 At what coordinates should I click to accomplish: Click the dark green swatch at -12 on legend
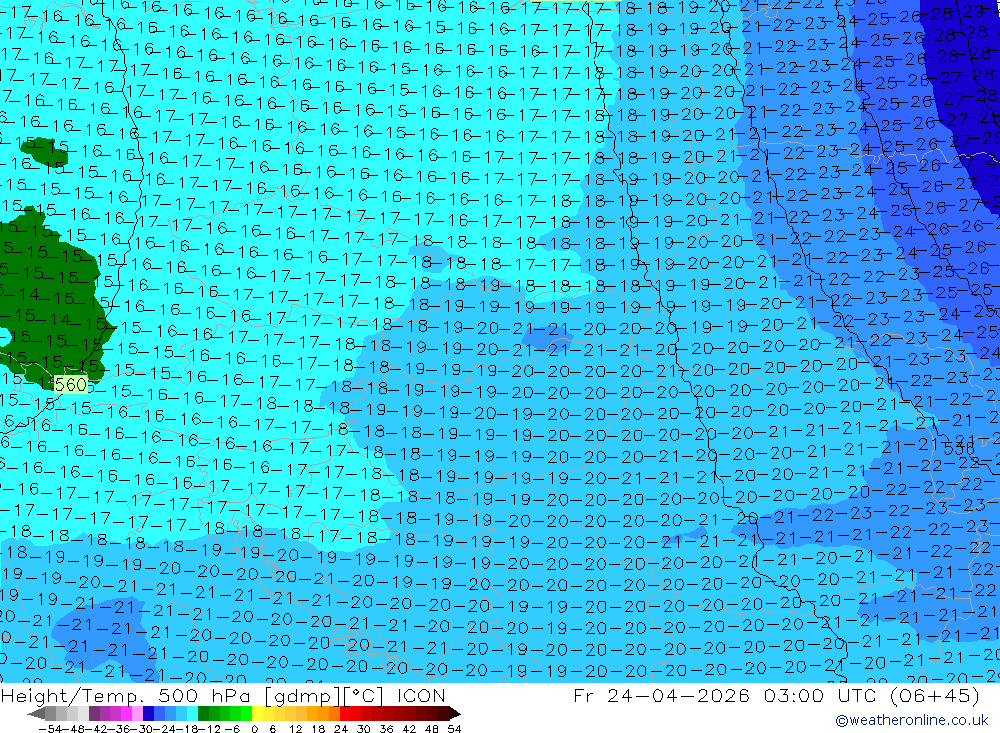coord(203,713)
